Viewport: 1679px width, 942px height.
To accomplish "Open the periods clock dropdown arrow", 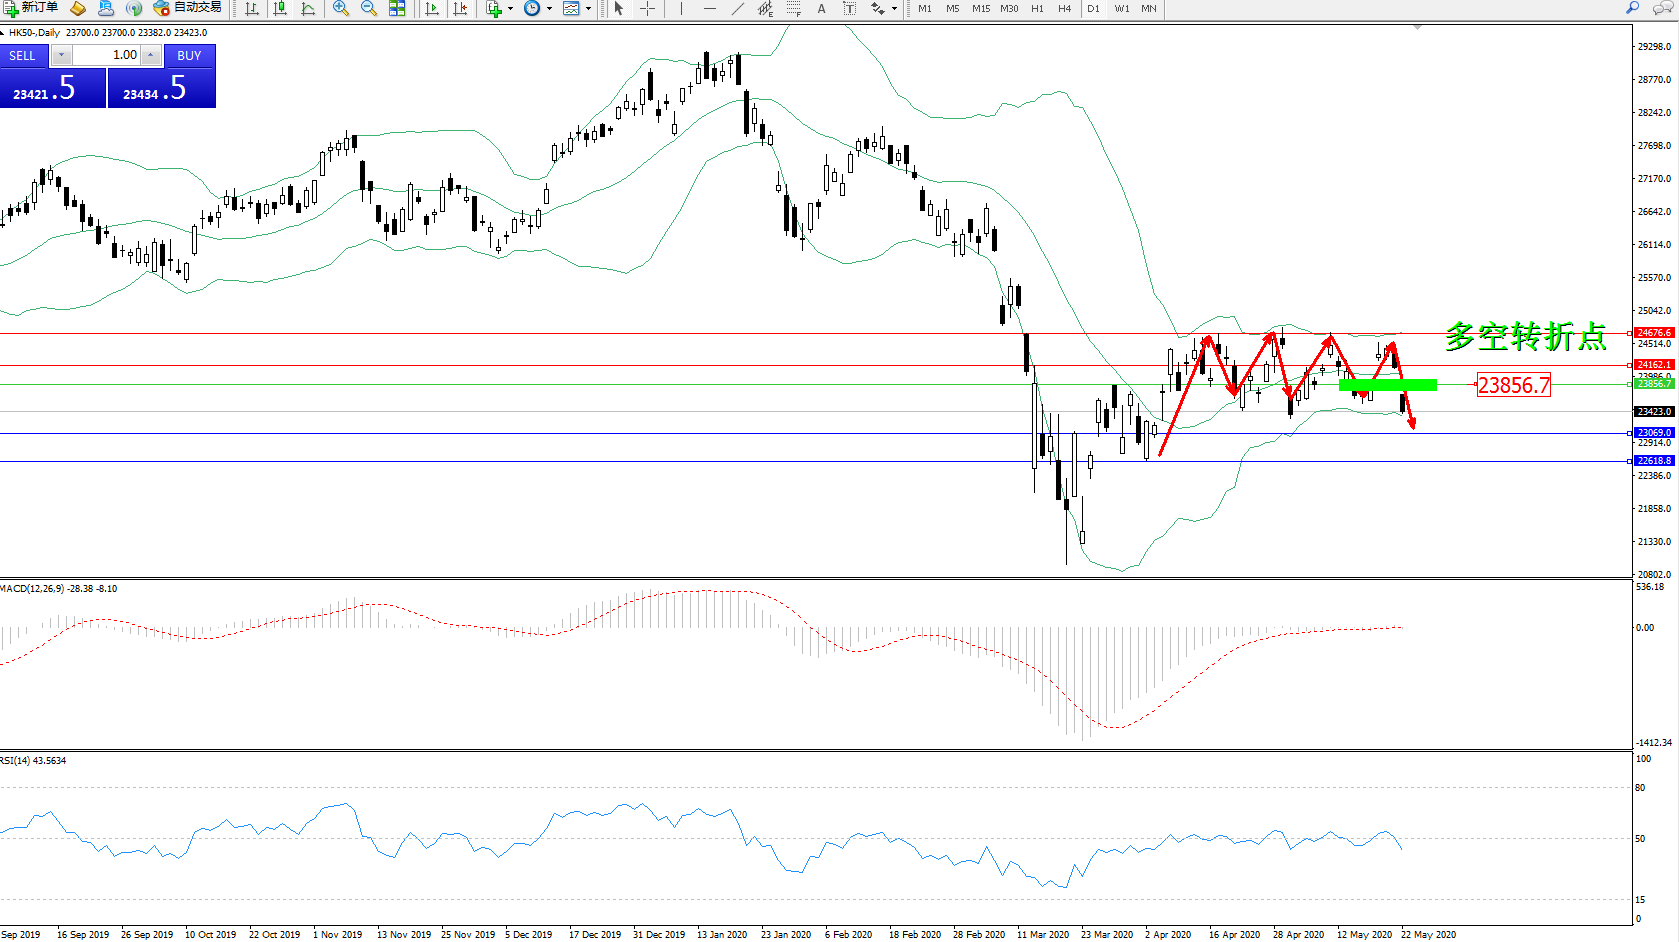I will (x=549, y=8).
